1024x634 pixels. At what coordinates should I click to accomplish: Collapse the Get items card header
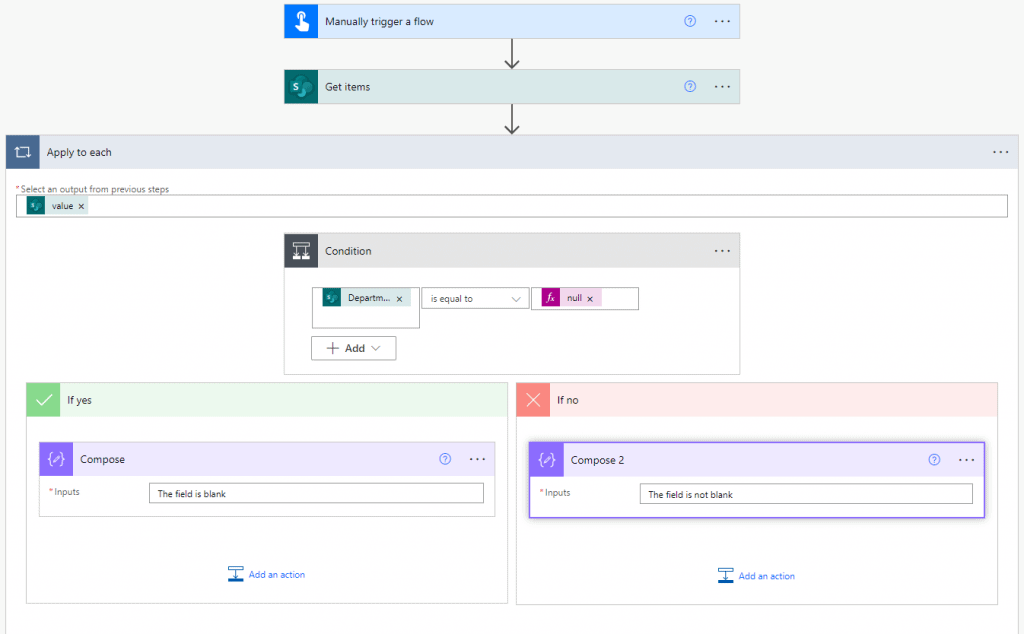pyautogui.click(x=512, y=87)
